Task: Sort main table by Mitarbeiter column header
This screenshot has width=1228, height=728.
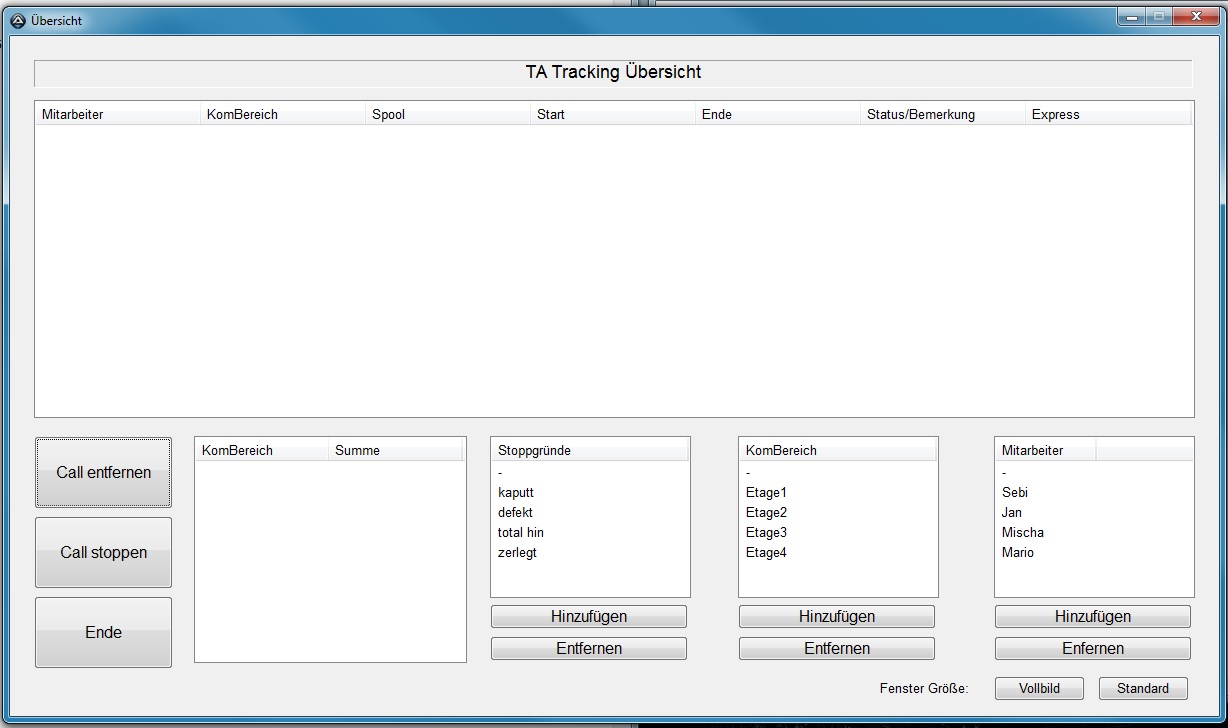Action: [x=117, y=114]
